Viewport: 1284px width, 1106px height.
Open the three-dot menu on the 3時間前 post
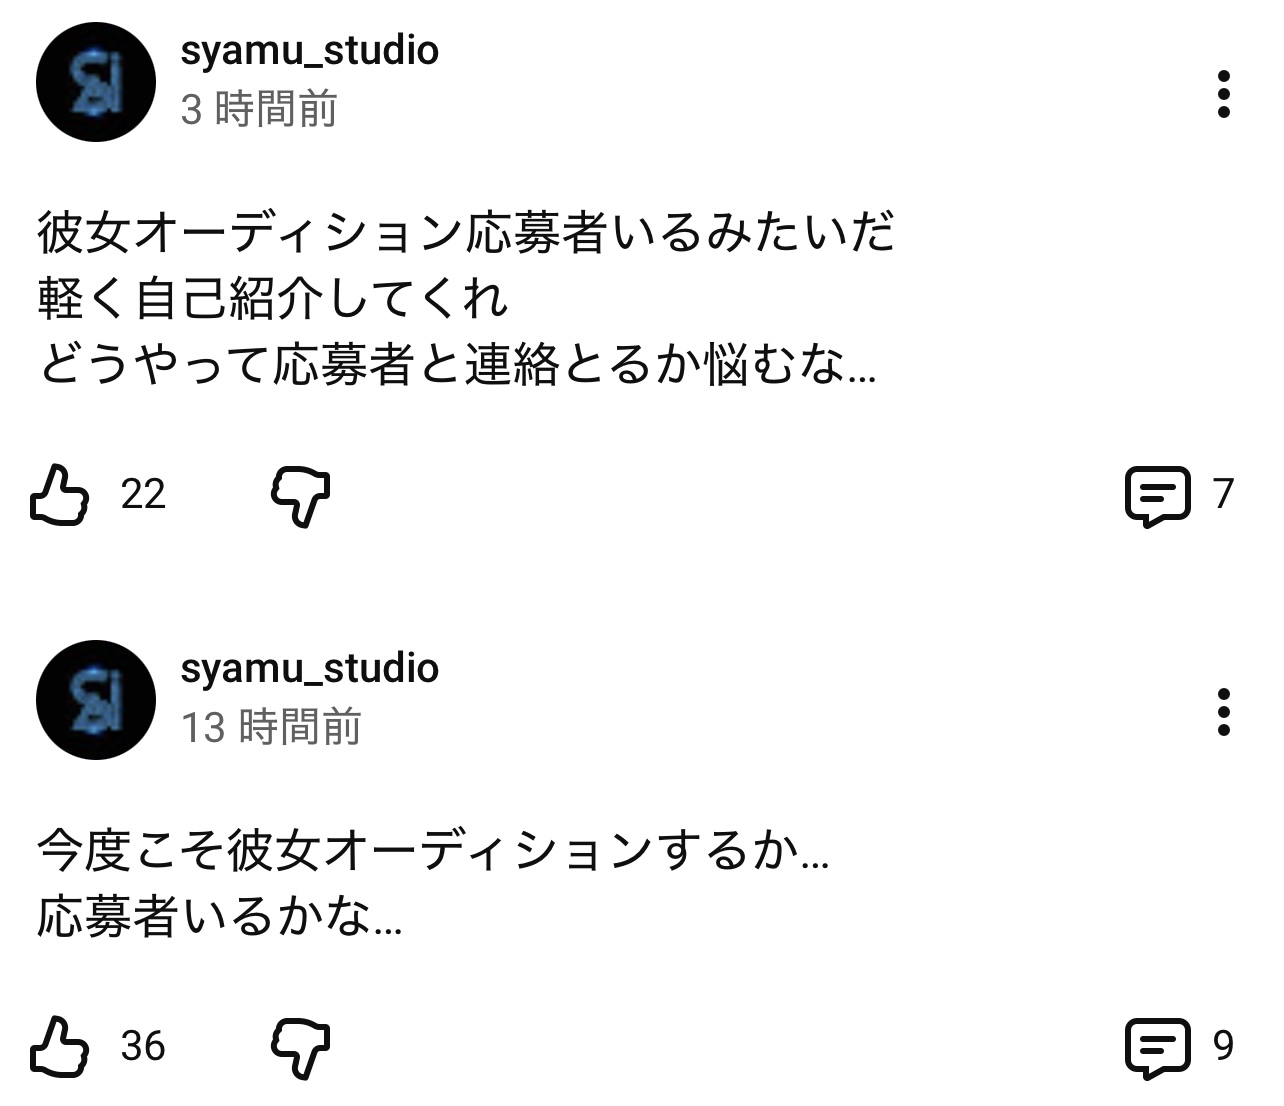pos(1223,95)
